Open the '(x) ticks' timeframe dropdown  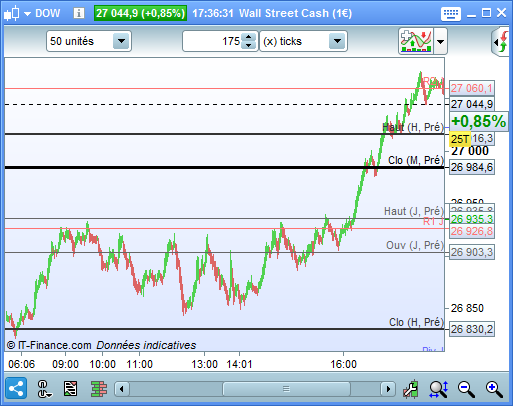(303, 41)
